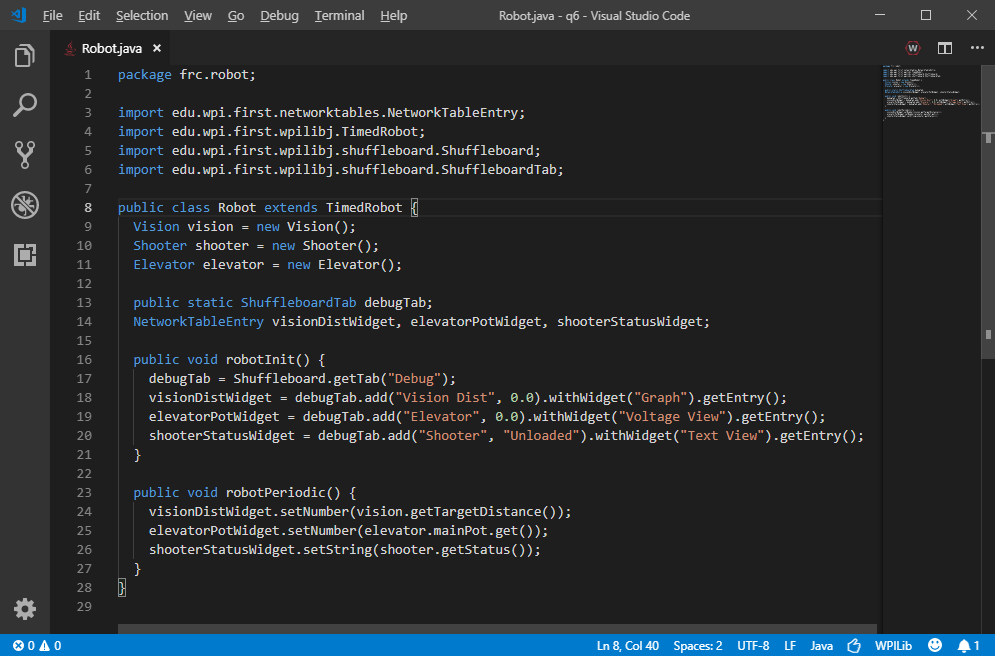The image size is (995, 656).
Task: Change indentation via Spaces: 2
Action: point(697,646)
